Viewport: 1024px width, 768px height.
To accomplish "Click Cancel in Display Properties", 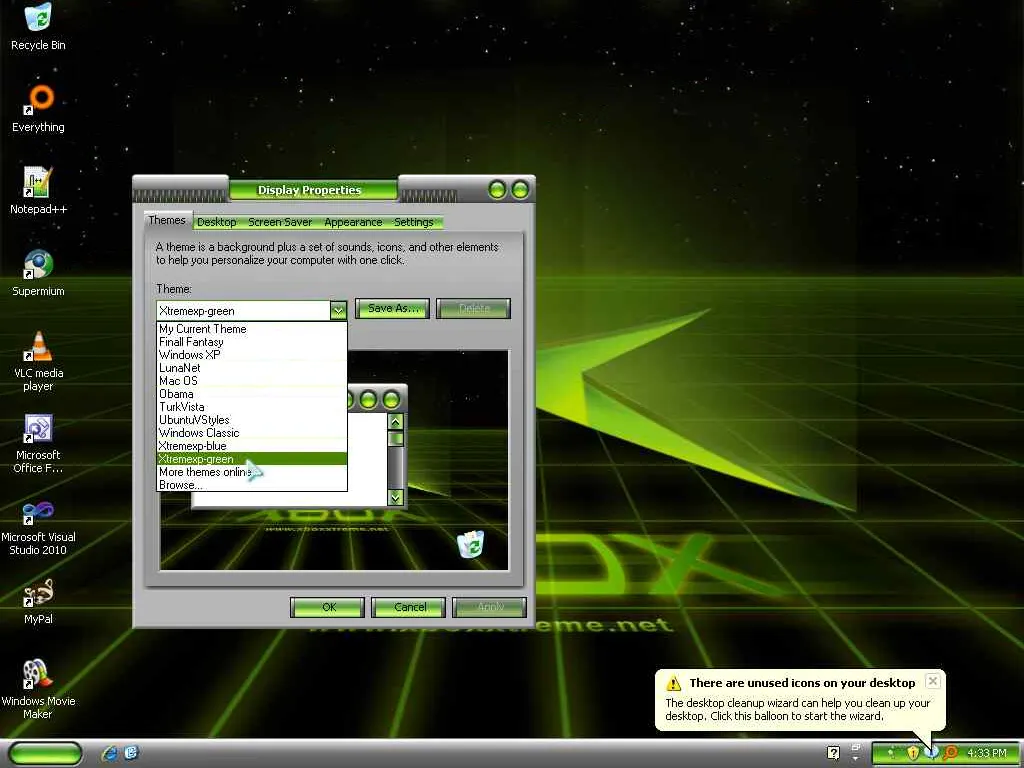I will [x=409, y=607].
